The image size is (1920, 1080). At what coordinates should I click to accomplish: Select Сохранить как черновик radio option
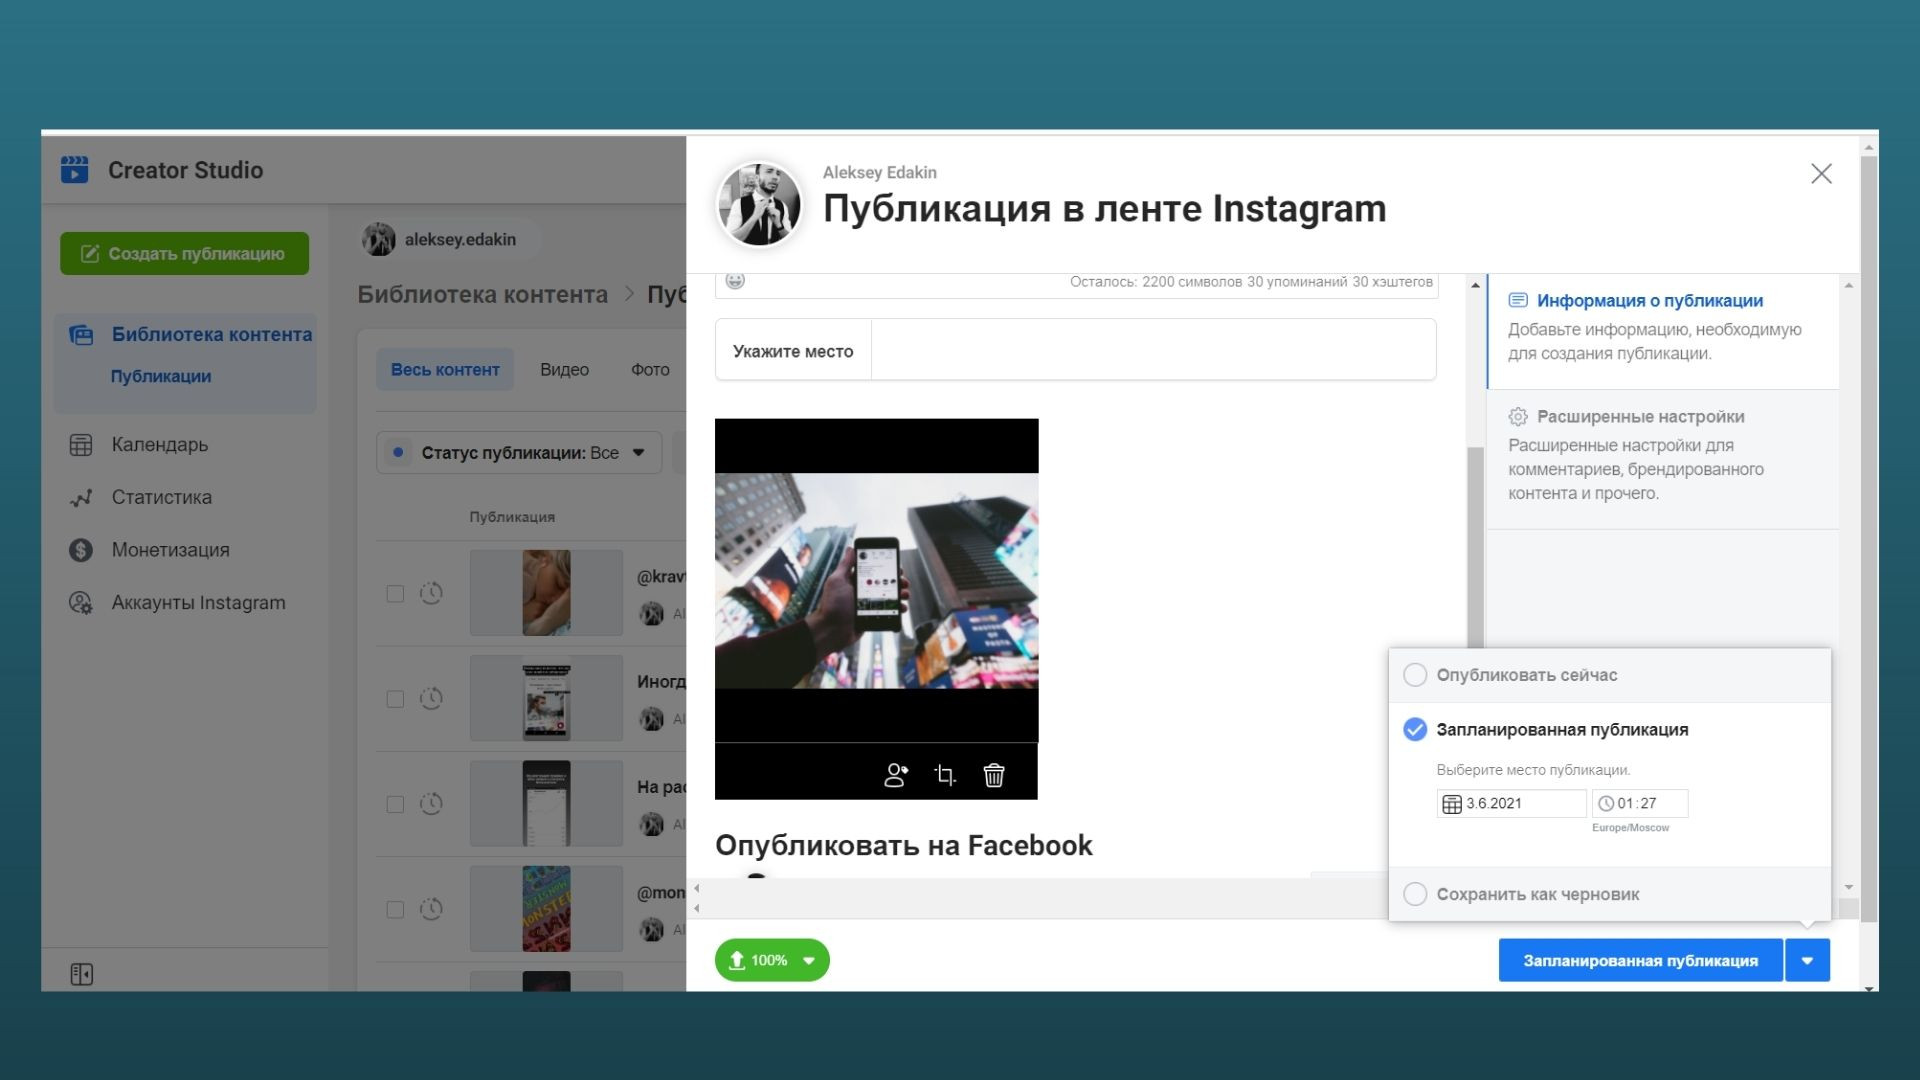click(x=1415, y=894)
